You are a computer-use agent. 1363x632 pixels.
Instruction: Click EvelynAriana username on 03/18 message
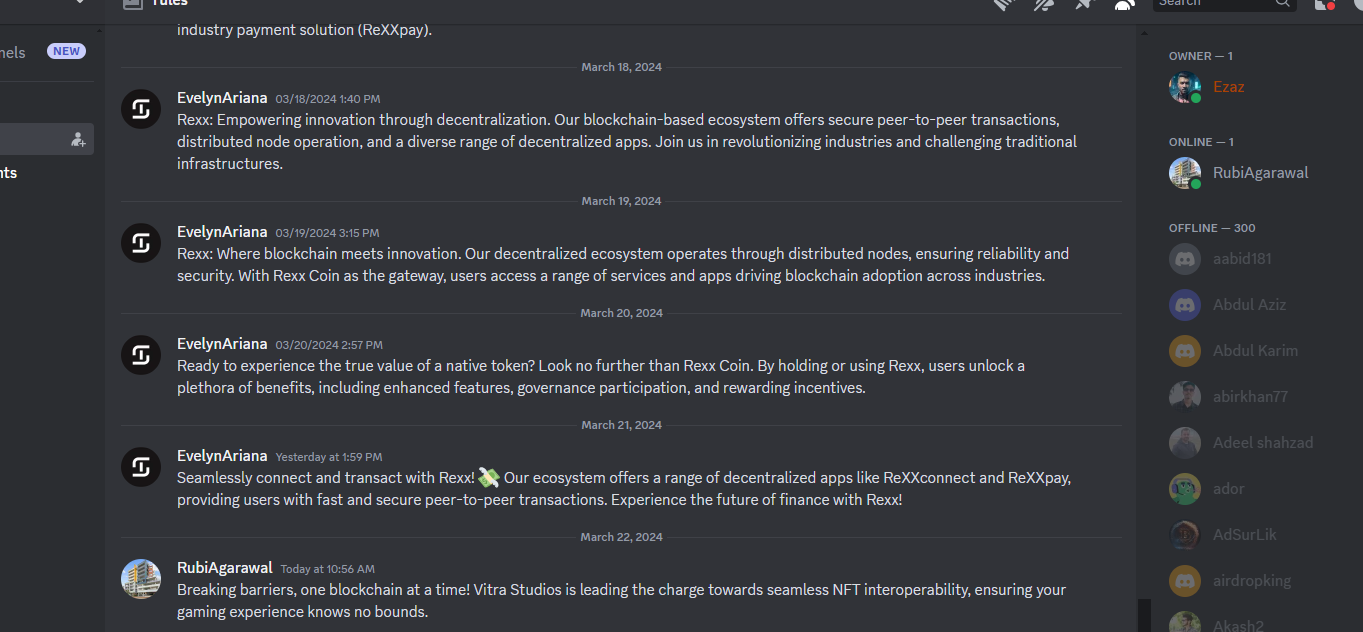[222, 98]
